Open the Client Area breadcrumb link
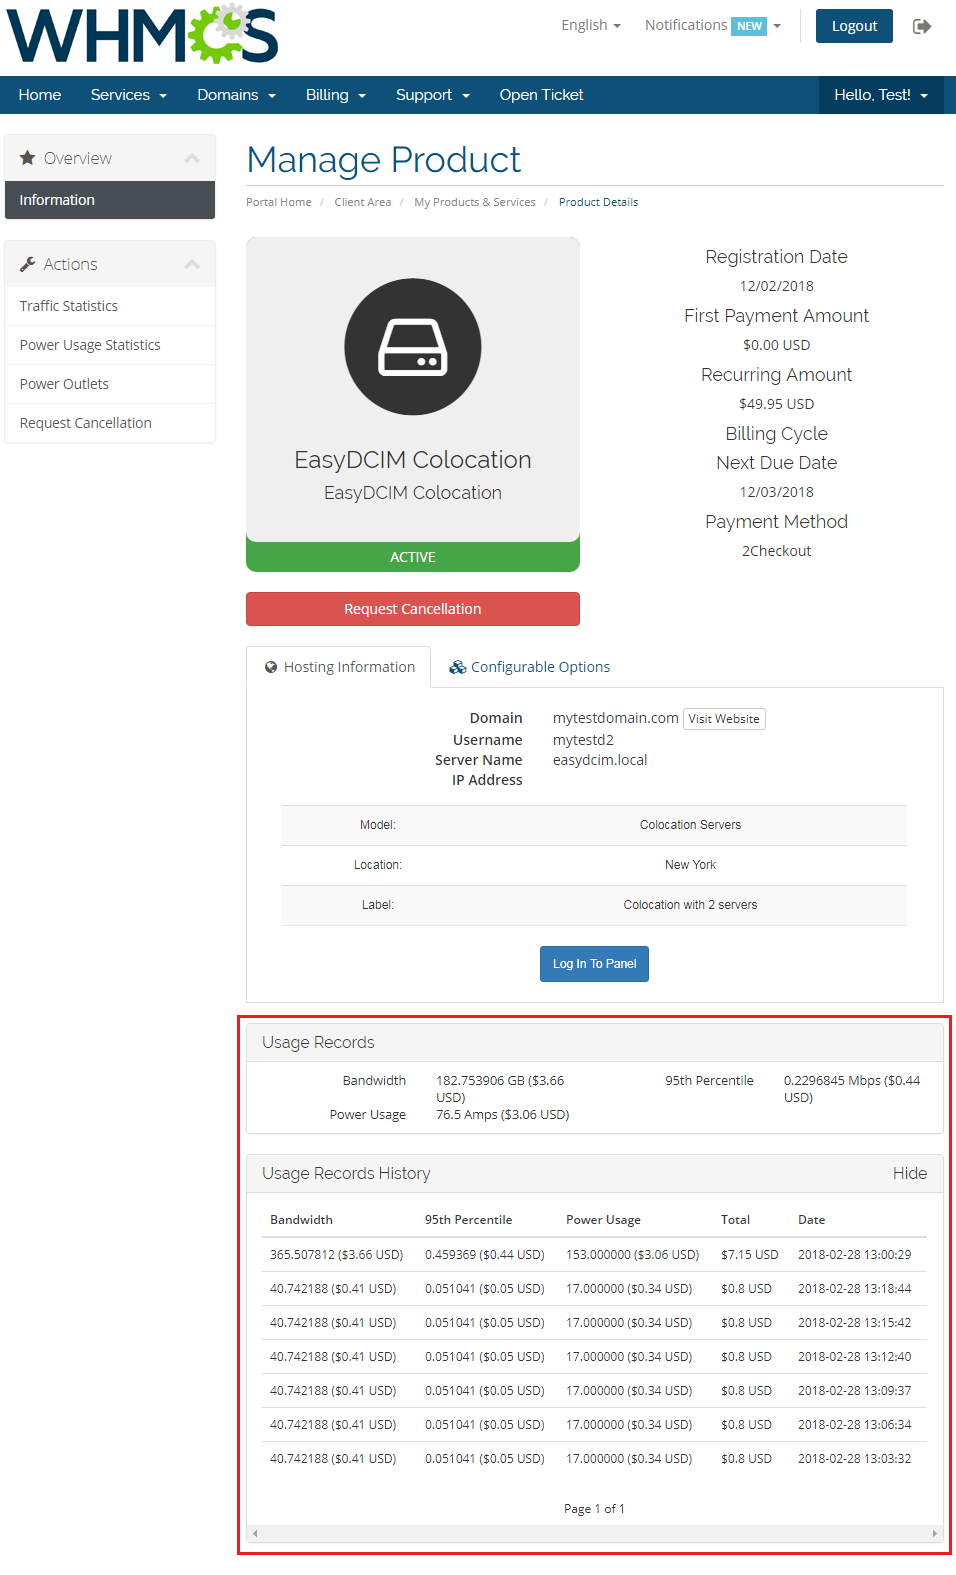956x1575 pixels. 363,202
